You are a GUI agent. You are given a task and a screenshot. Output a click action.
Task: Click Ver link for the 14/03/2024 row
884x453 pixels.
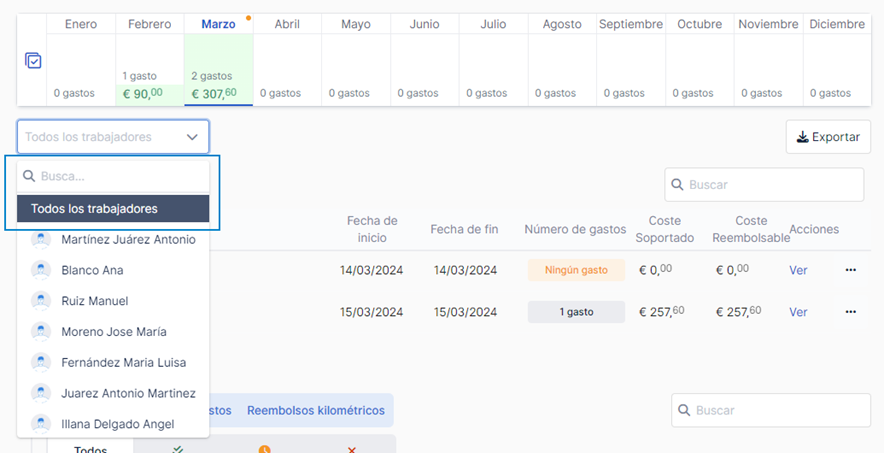[798, 270]
